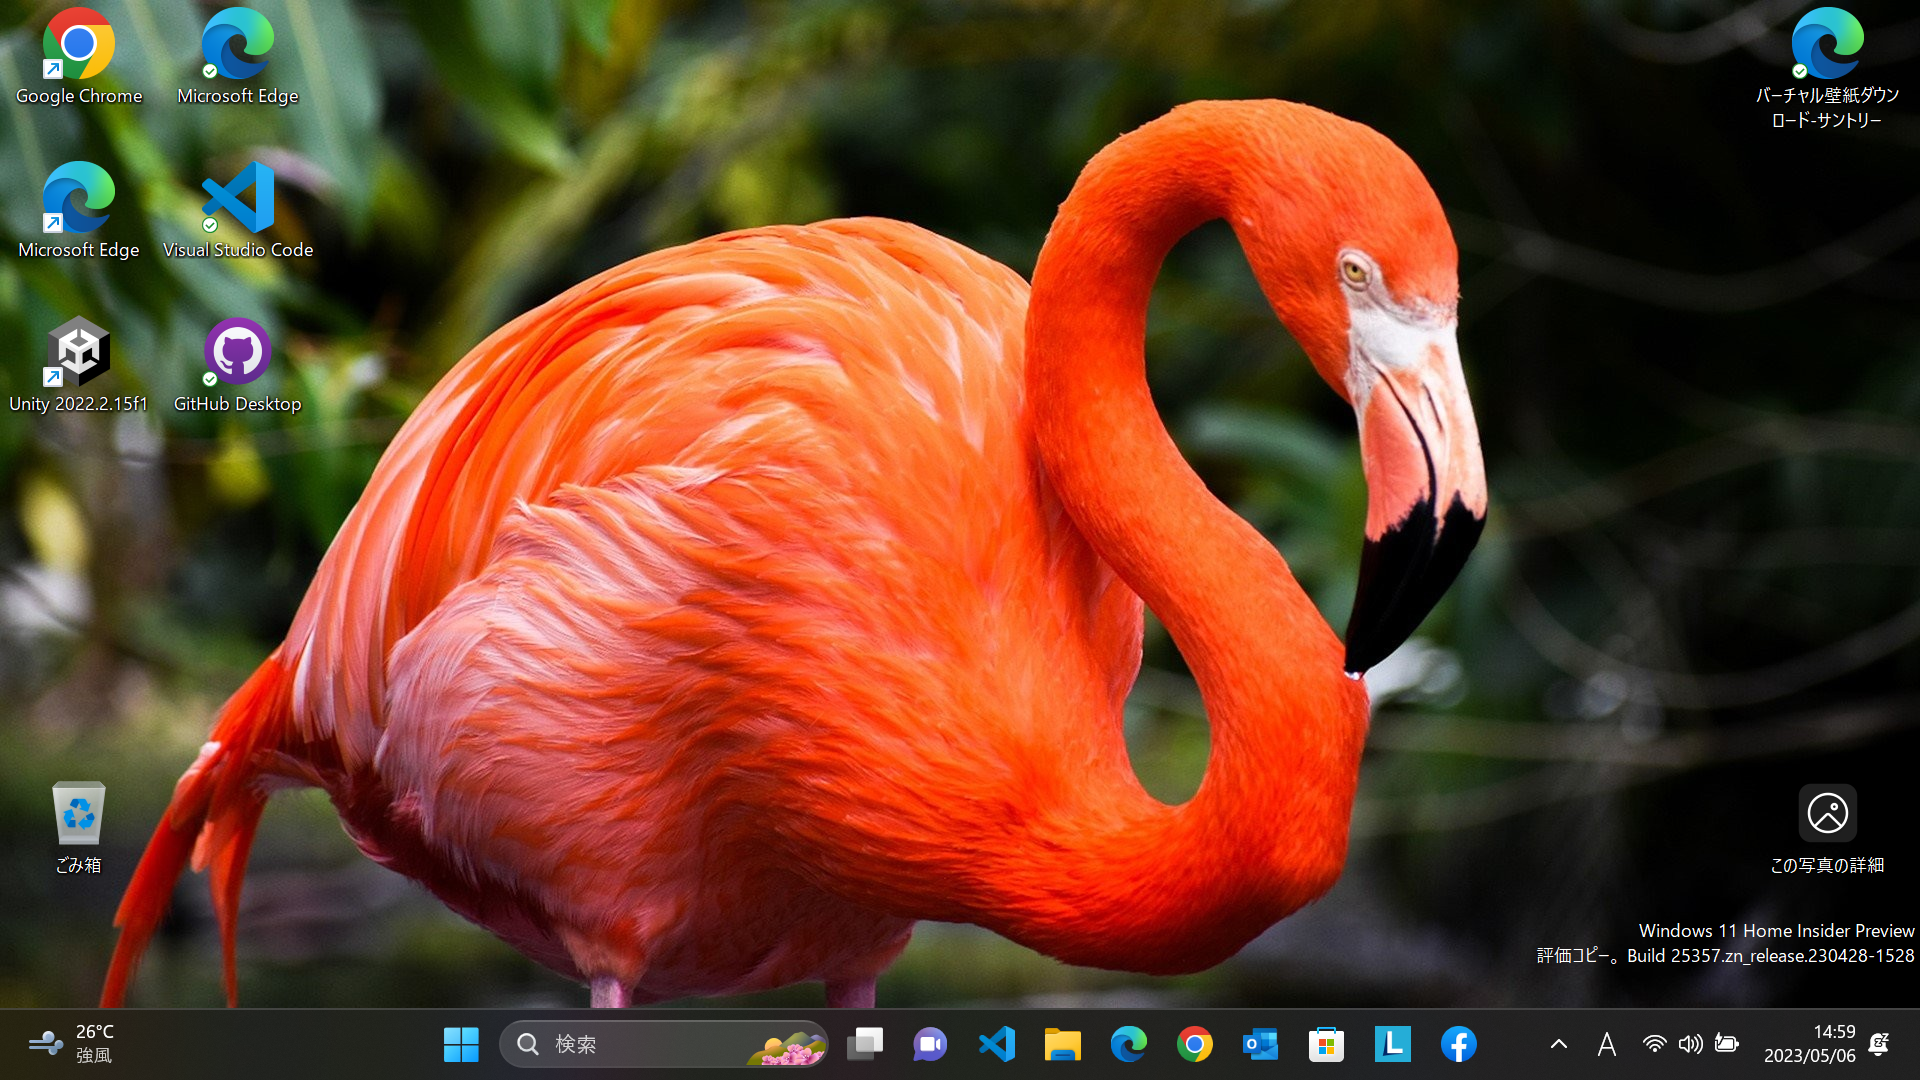Expand the hidden system tray icons chevron
Screen dimensions: 1920x1080
(x=1559, y=1045)
